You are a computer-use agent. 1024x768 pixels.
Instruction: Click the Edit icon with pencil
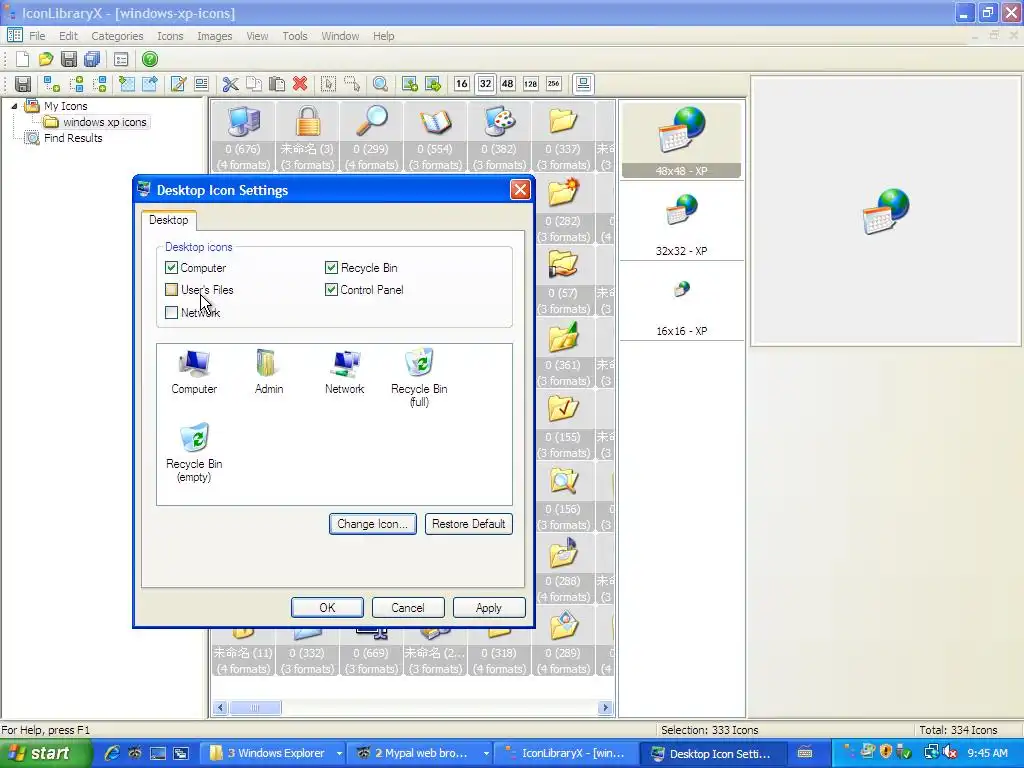(178, 84)
